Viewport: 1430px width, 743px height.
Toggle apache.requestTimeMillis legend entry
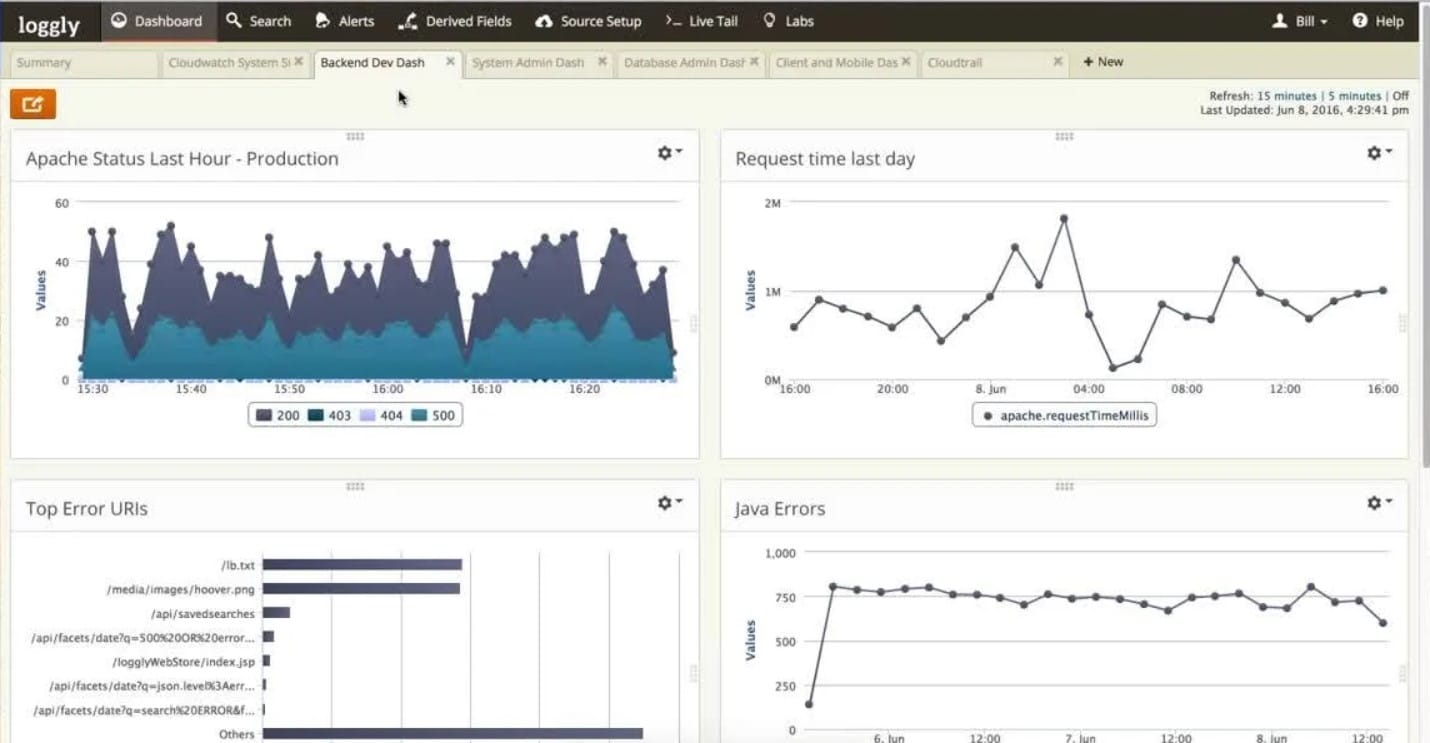[x=1064, y=415]
